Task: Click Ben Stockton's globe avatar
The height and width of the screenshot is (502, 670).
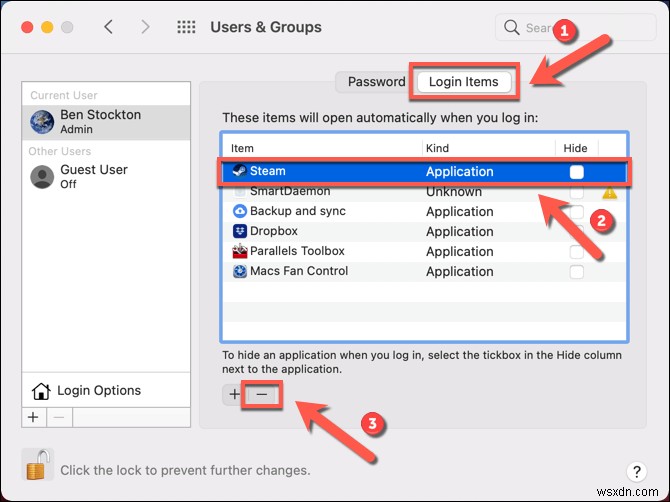Action: click(x=42, y=122)
